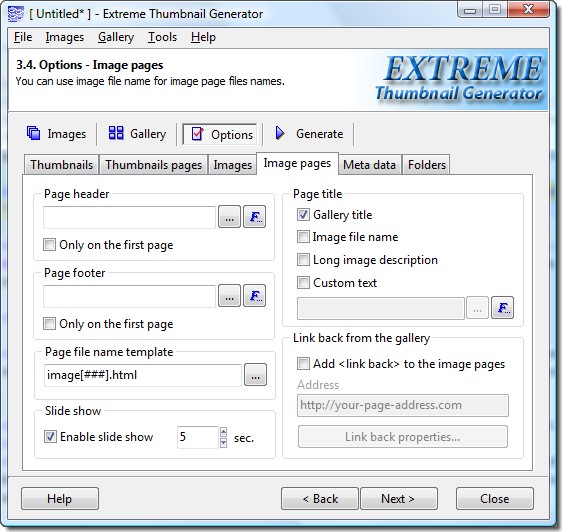Viewport: 562px width, 532px height.
Task: Enable Image file name as page title
Action: (303, 237)
